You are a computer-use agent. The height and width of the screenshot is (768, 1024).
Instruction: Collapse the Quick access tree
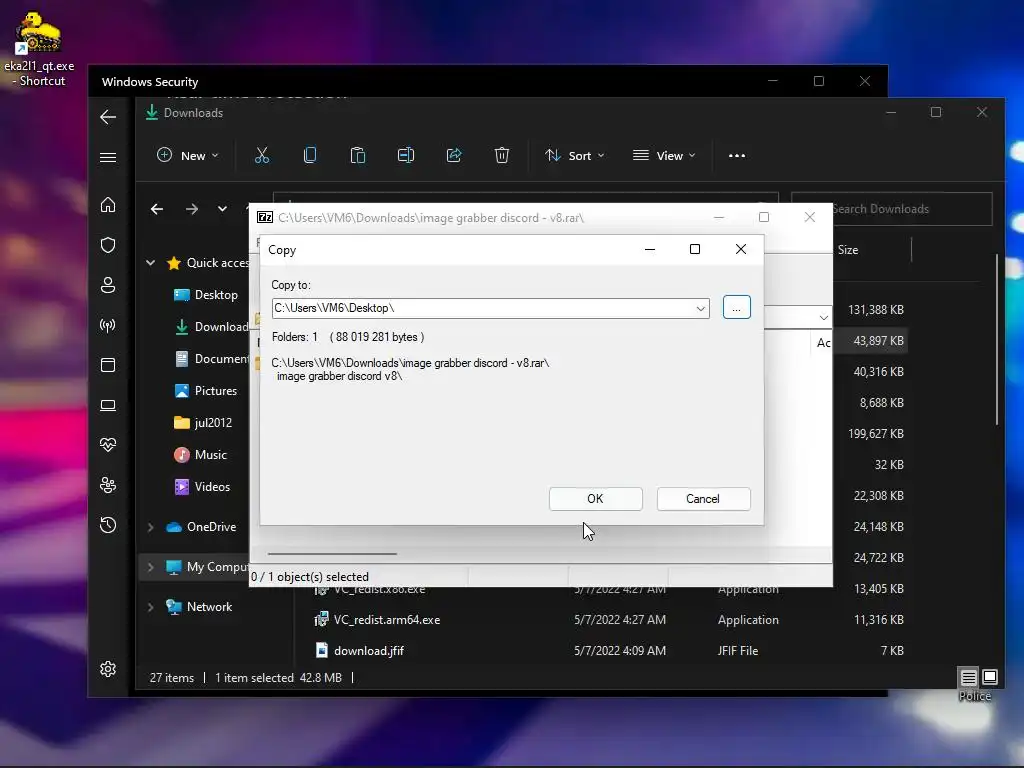point(150,263)
